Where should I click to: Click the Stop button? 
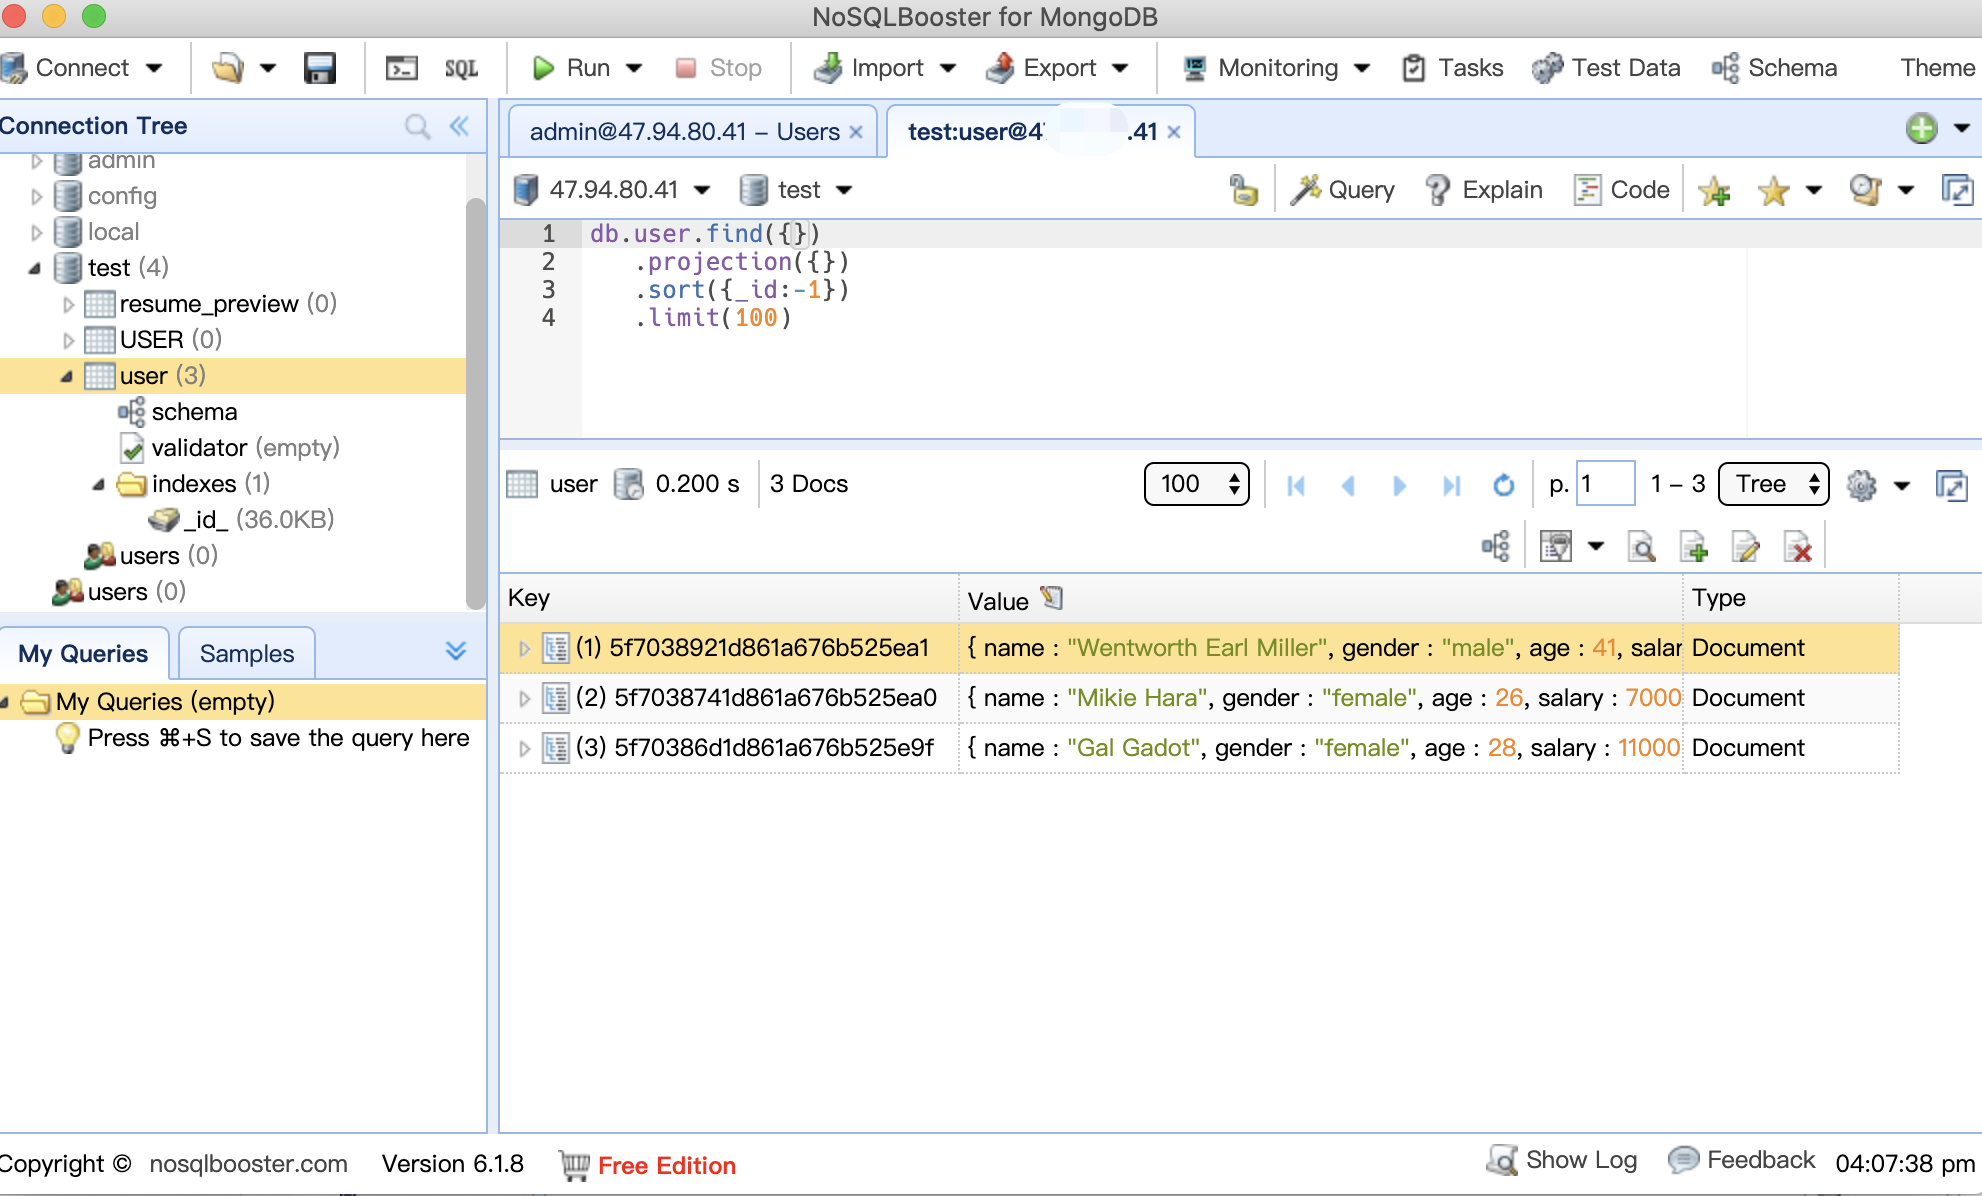pos(719,68)
